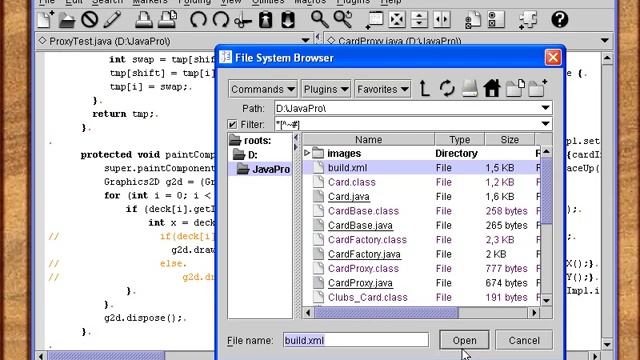640x360 pixels.
Task: Click the Undo arrow icon
Action: 198,20
